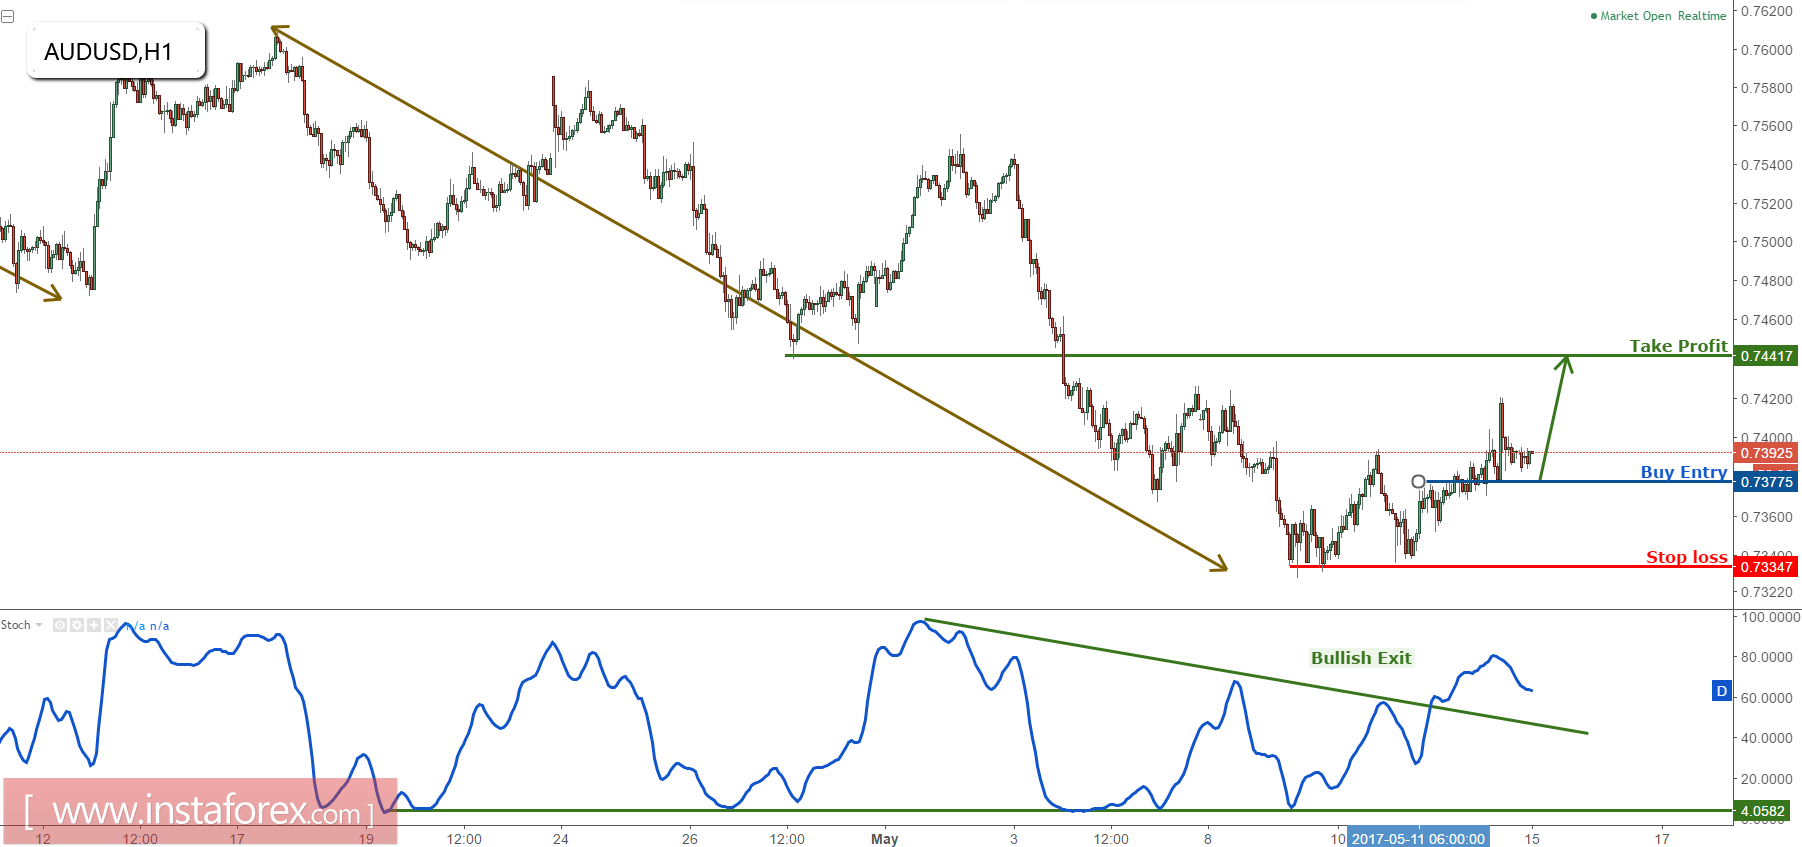The height and width of the screenshot is (847, 1802).
Task: Select the Stop loss label
Action: pyautogui.click(x=1687, y=557)
